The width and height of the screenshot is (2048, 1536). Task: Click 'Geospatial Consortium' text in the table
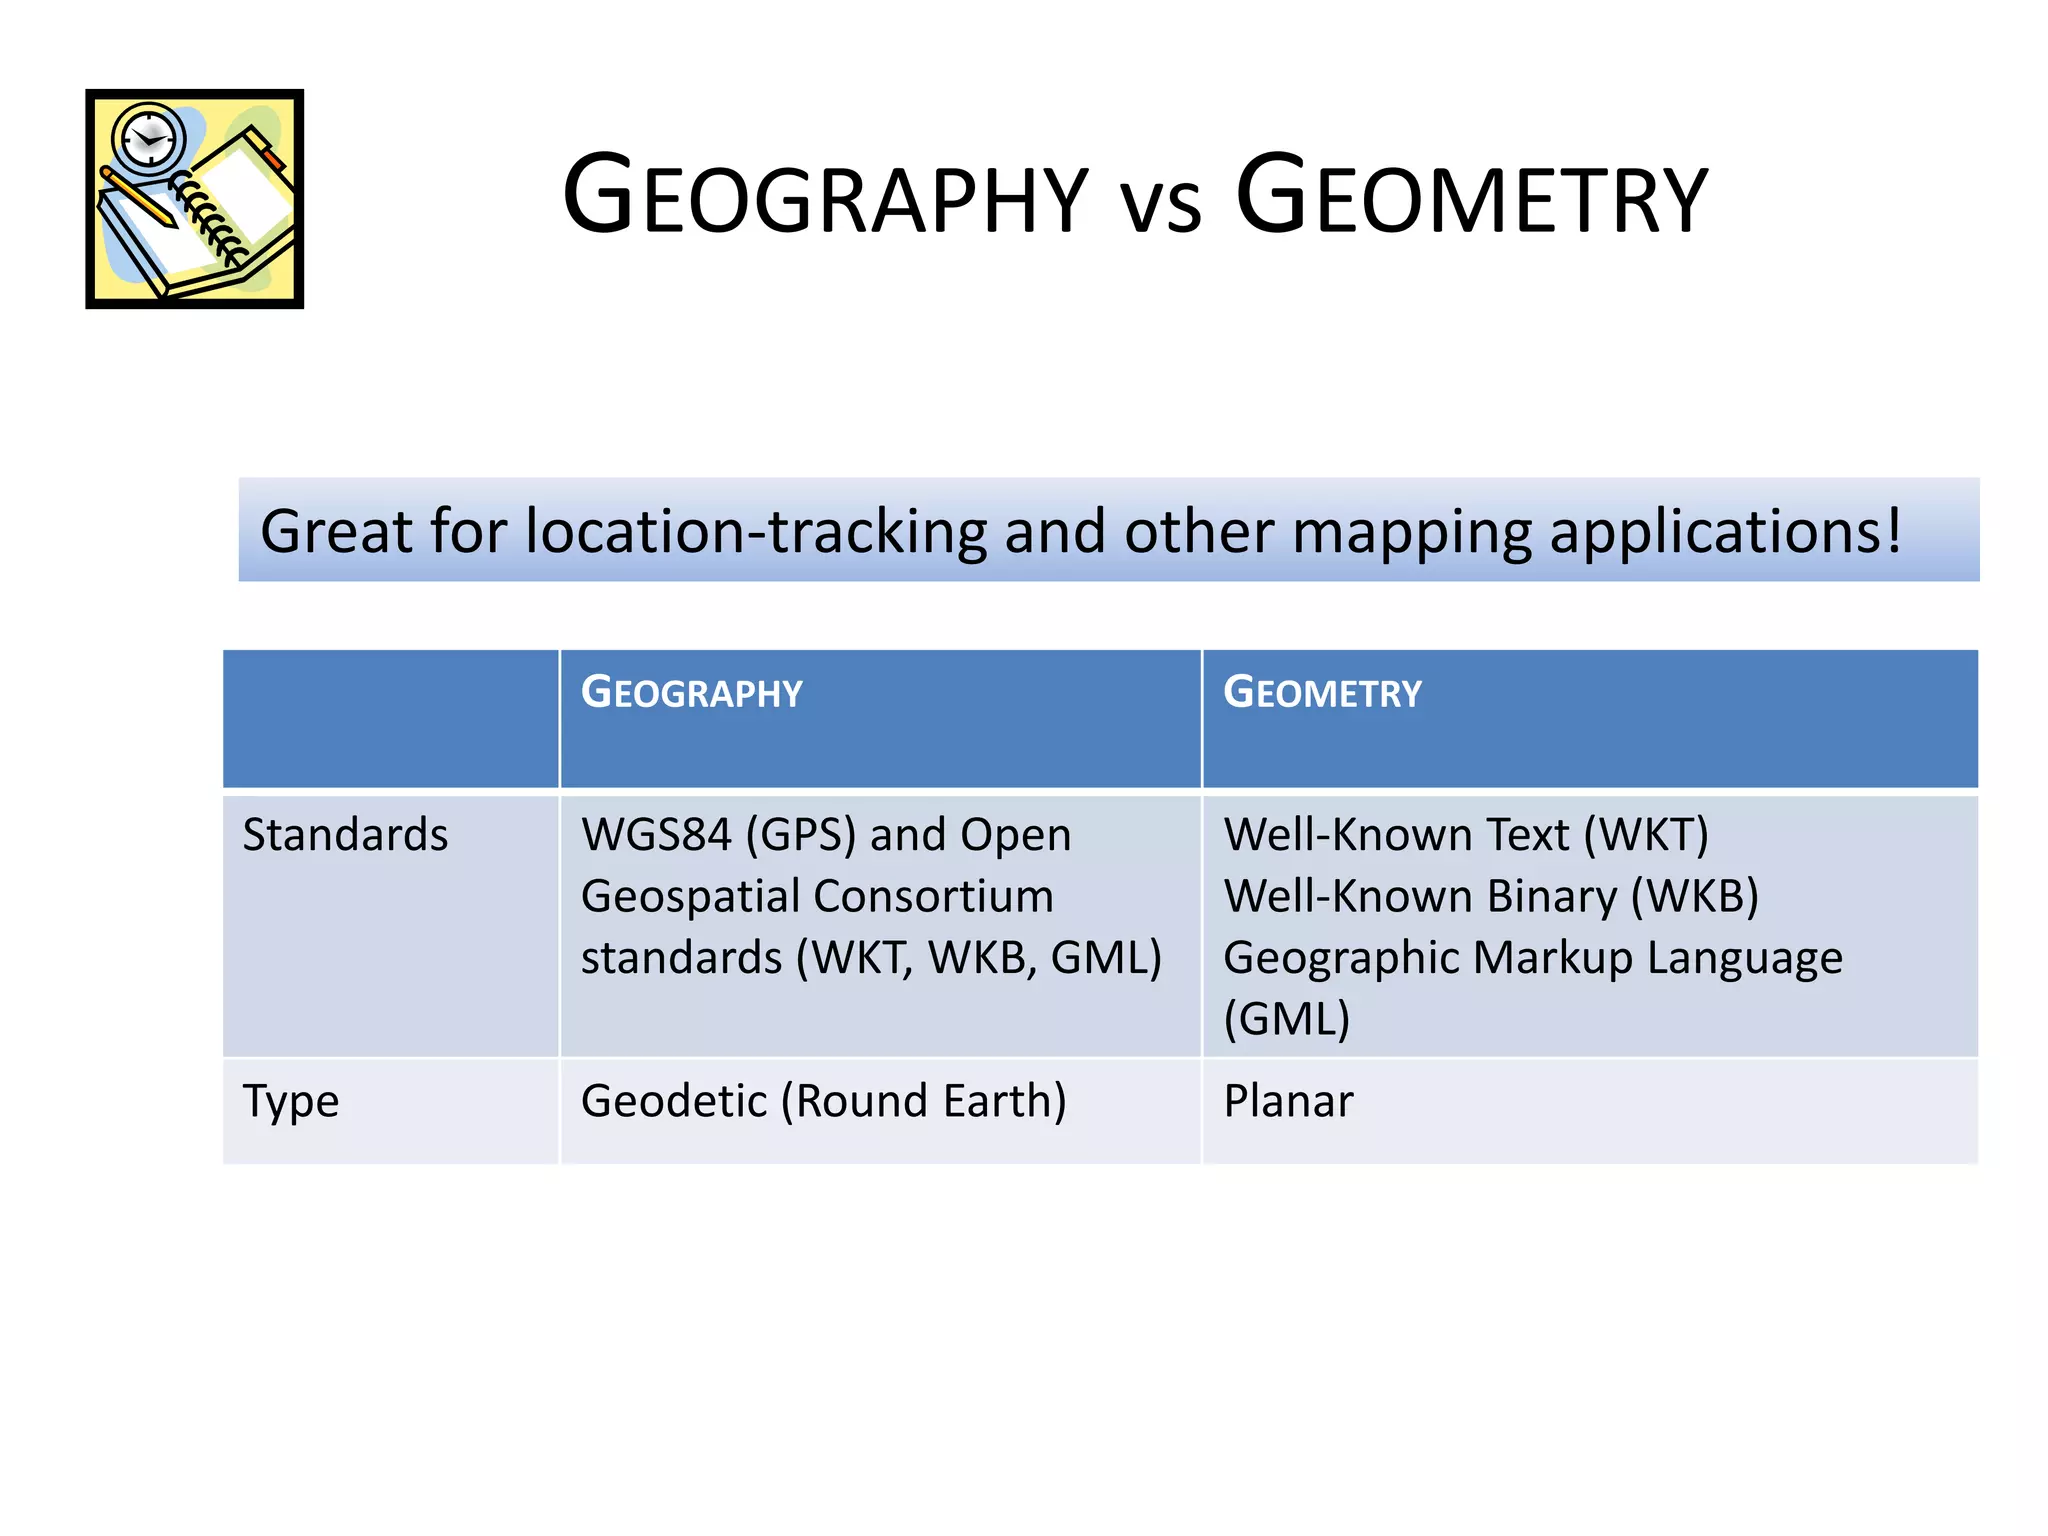coord(817,896)
